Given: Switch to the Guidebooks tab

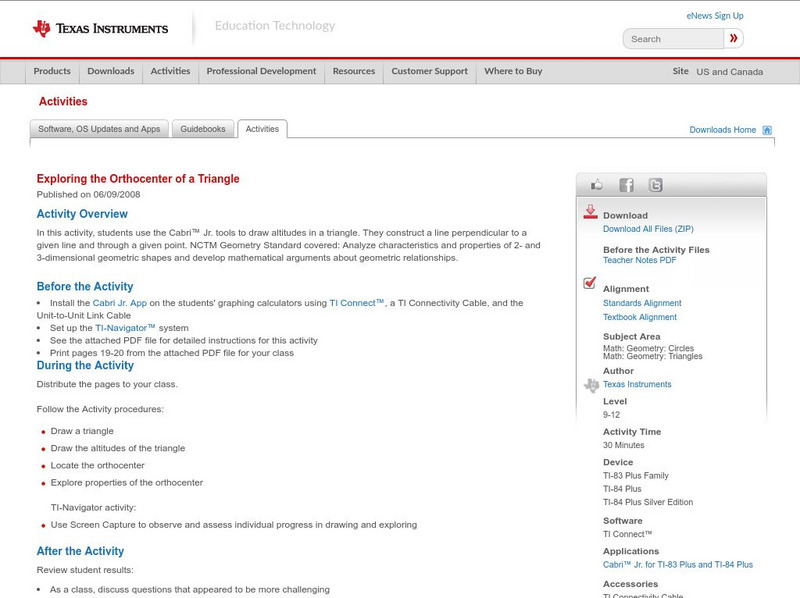Looking at the screenshot, I should click(x=203, y=129).
